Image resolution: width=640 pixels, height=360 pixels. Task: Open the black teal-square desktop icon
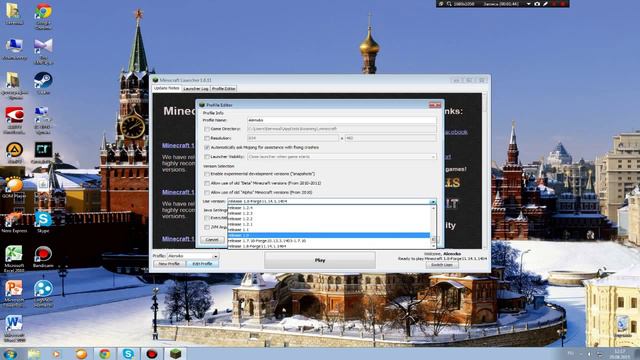pos(43,153)
